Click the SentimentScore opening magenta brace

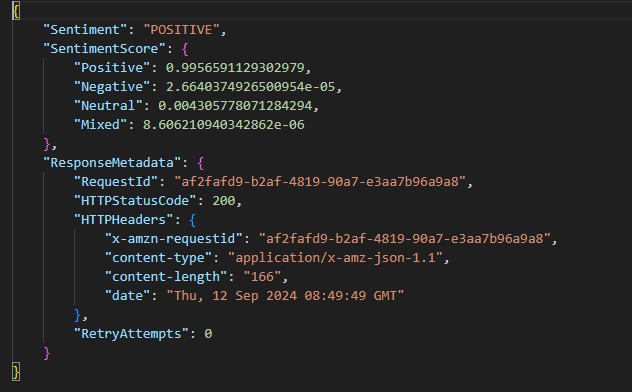[185, 49]
